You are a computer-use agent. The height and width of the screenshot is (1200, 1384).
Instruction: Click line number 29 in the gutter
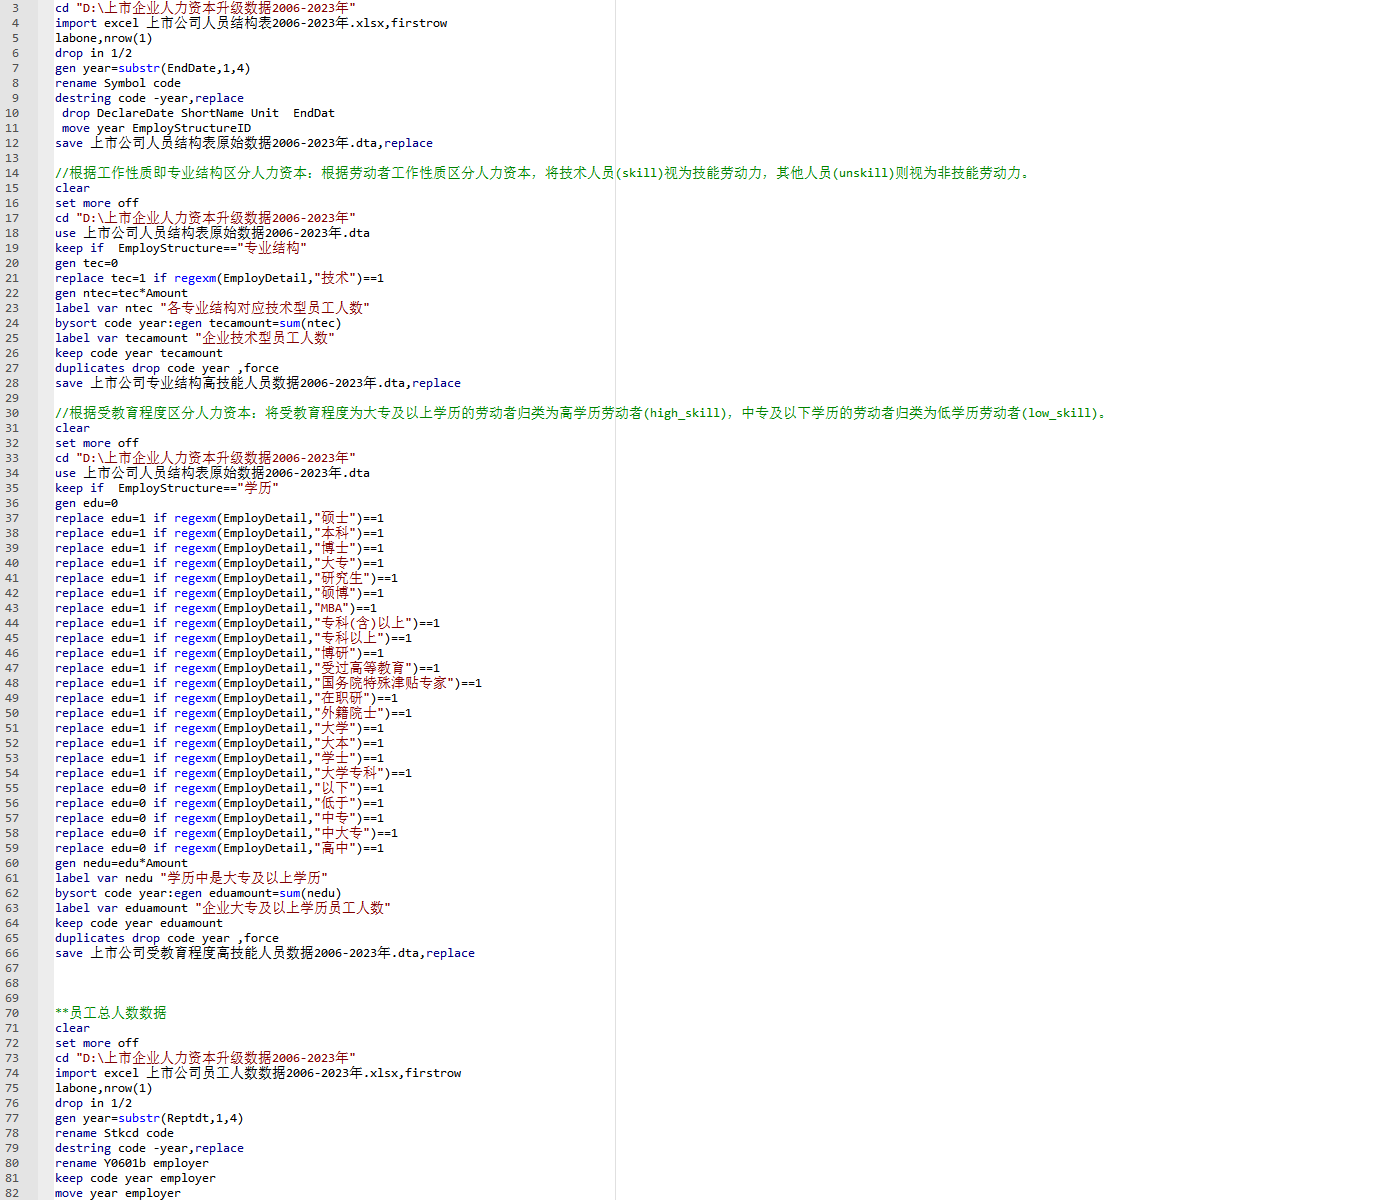click(12, 398)
